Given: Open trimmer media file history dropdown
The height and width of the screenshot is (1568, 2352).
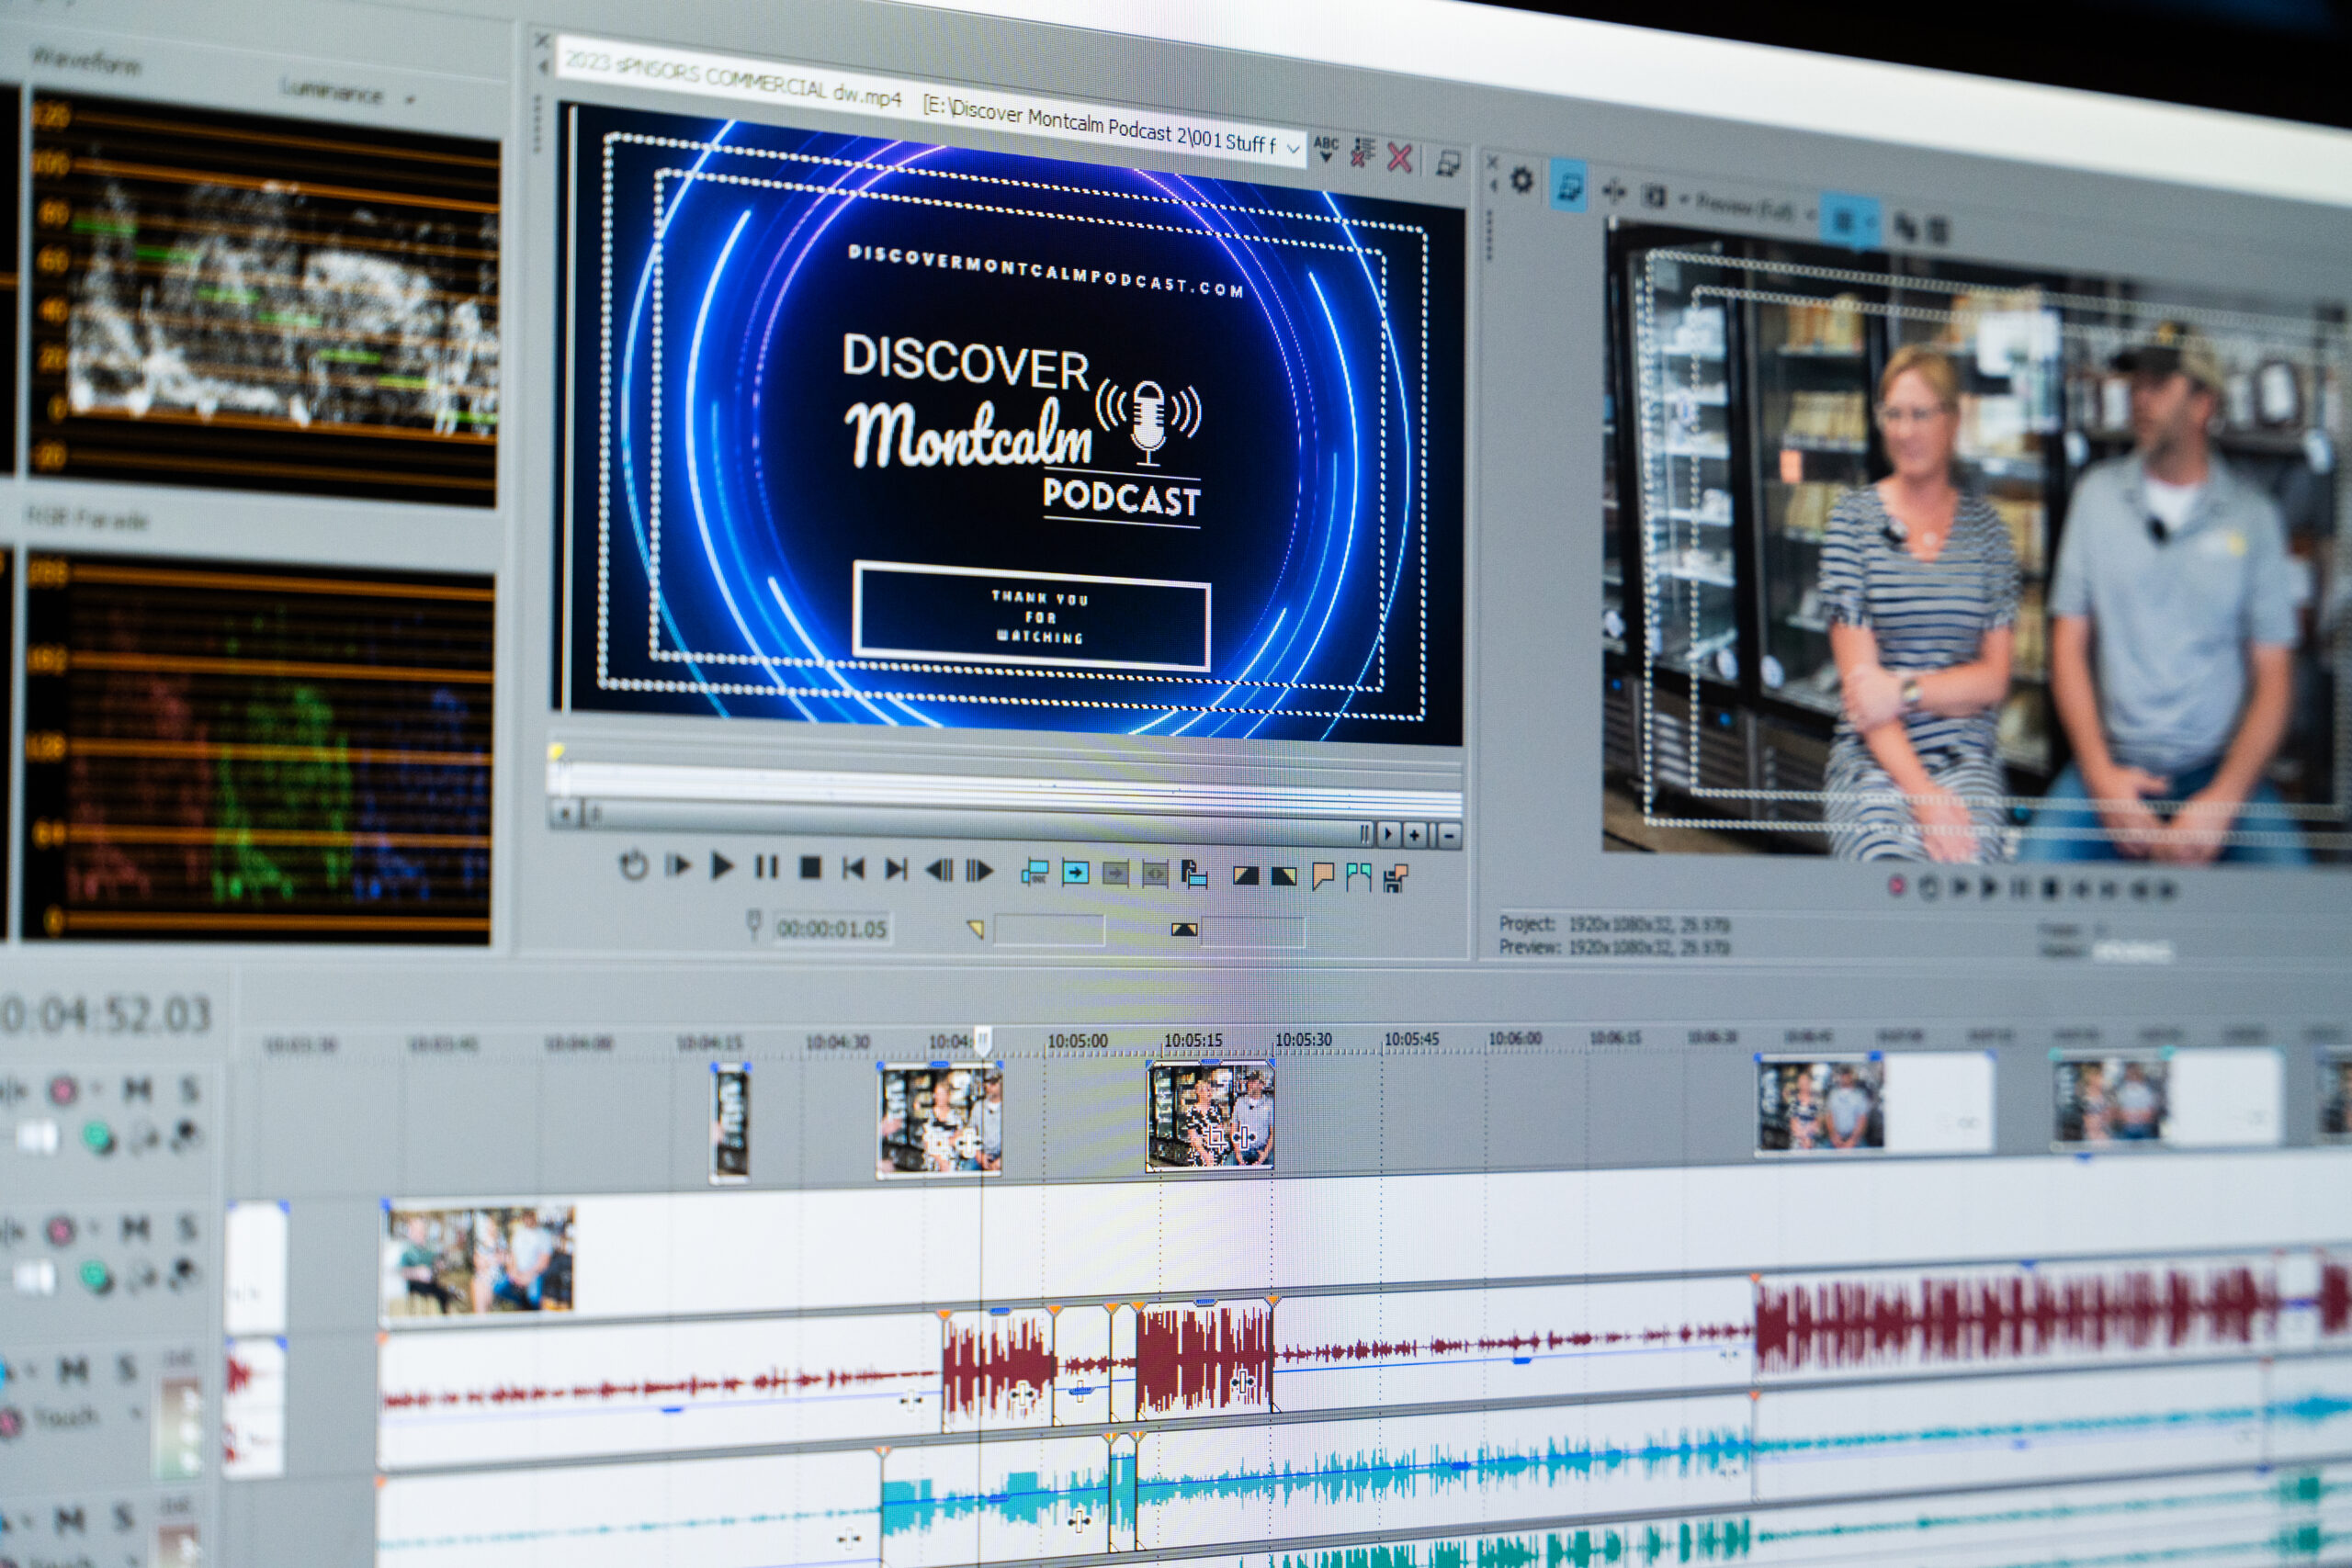Looking at the screenshot, I should click(1293, 149).
